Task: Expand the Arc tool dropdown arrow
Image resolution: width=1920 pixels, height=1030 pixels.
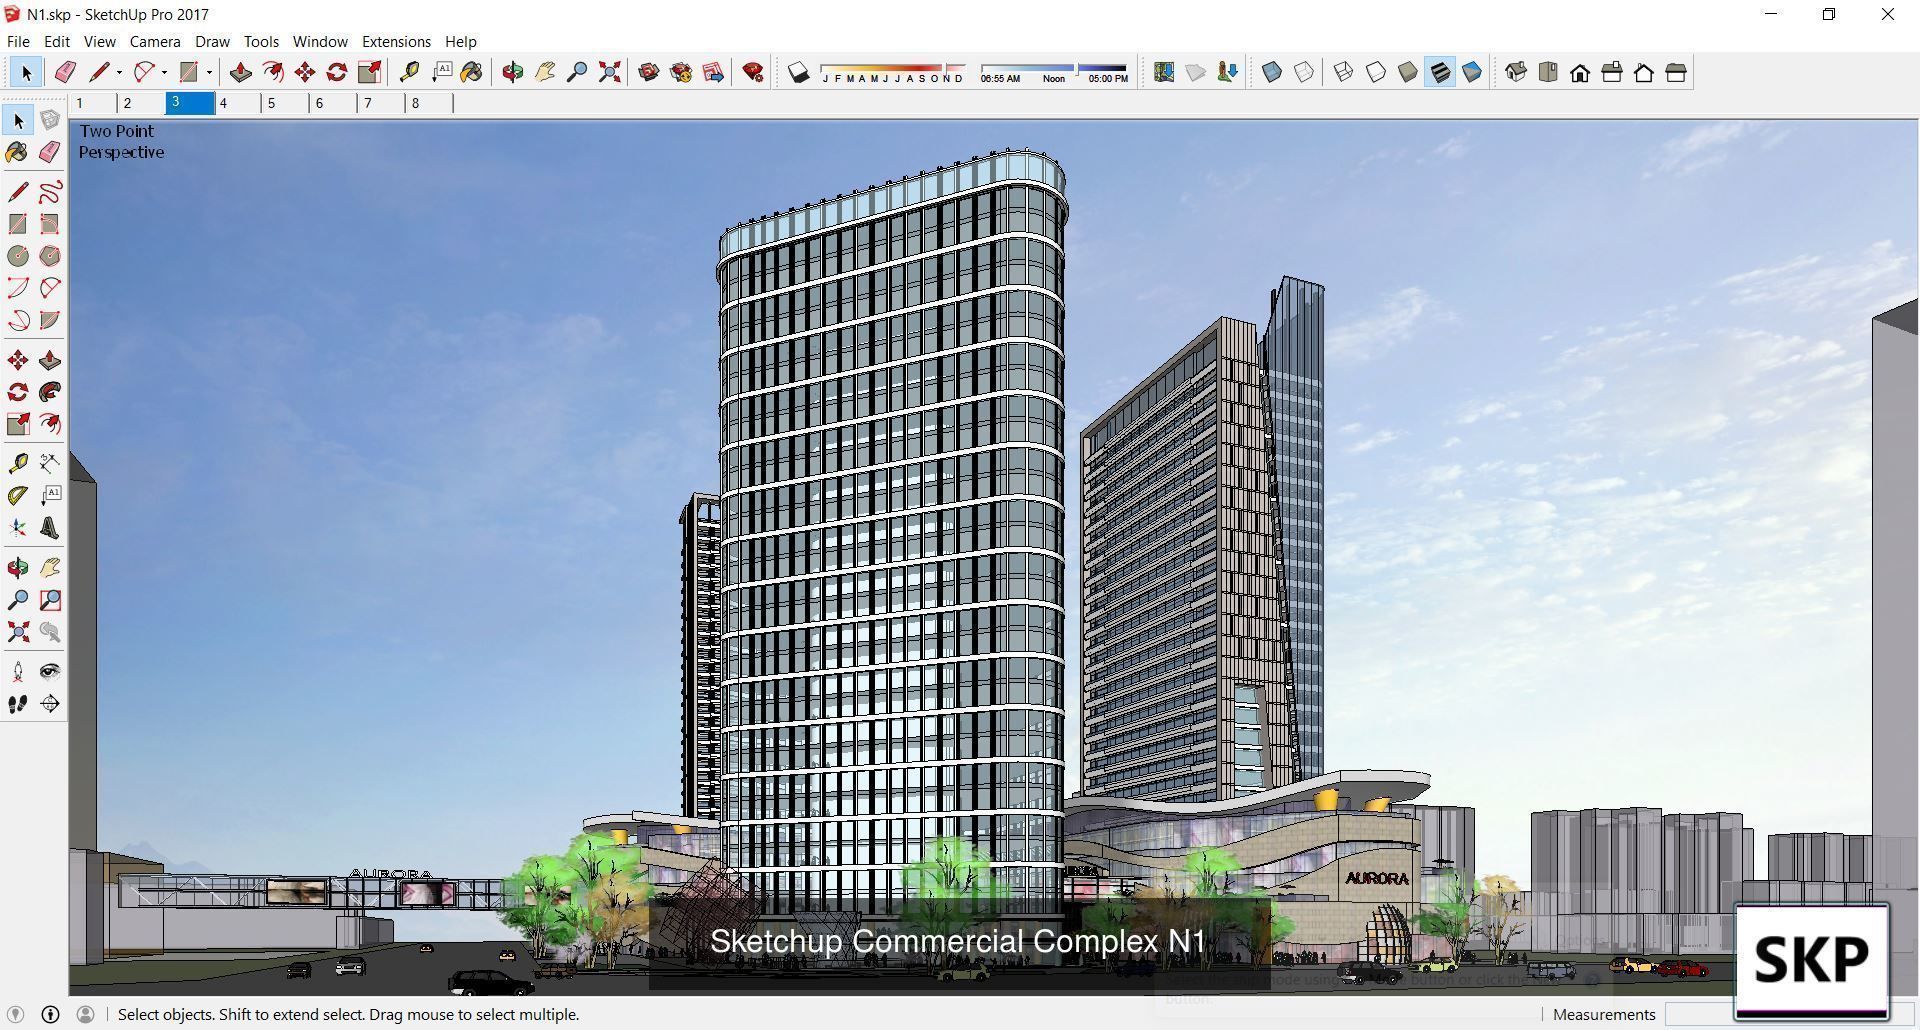Action: tap(164, 72)
